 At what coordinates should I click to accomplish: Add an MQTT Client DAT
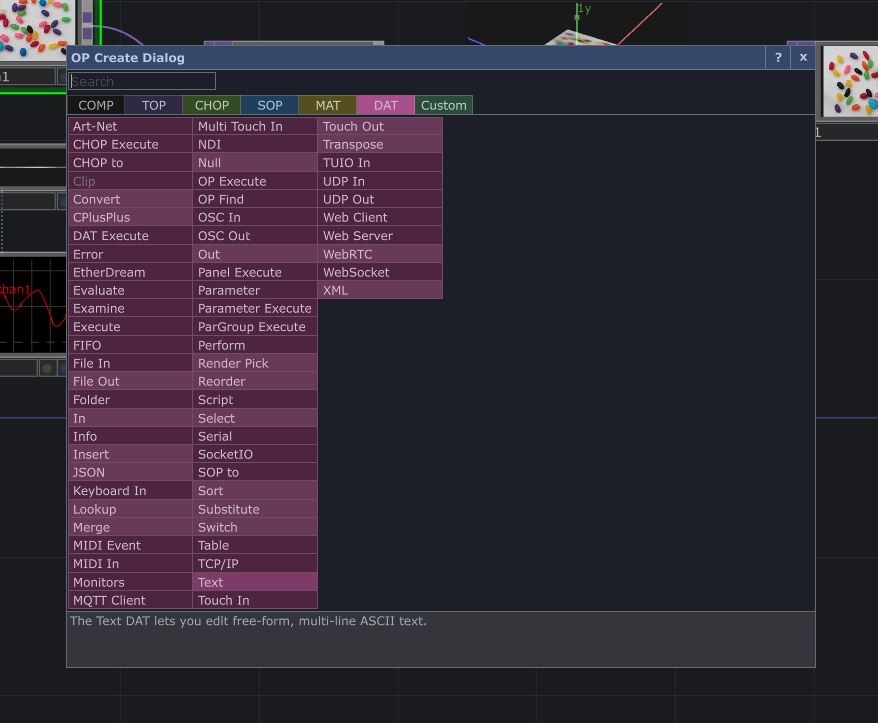[130, 600]
